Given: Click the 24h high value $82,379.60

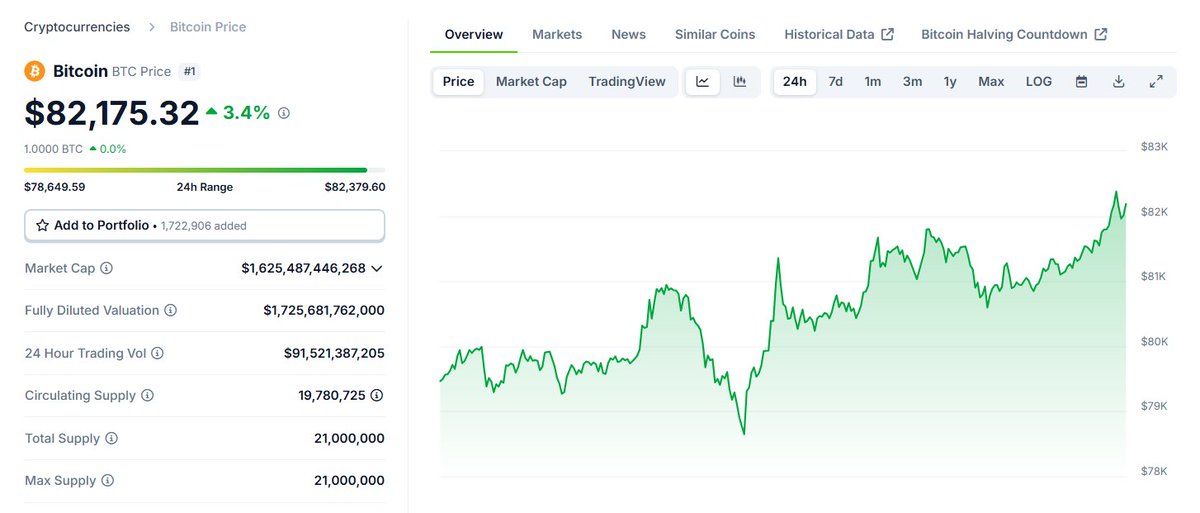Looking at the screenshot, I should (x=355, y=187).
